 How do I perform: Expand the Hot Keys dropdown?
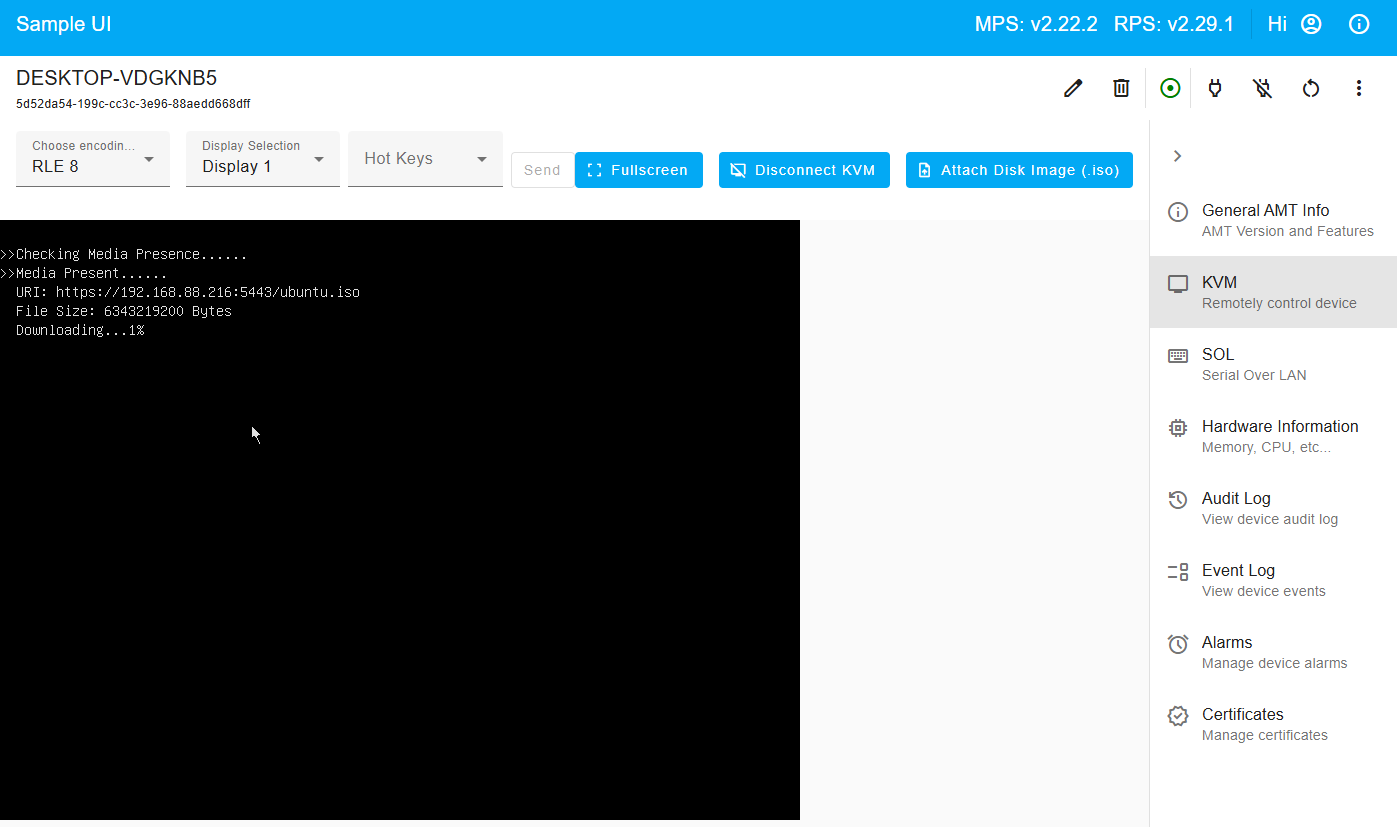click(424, 159)
